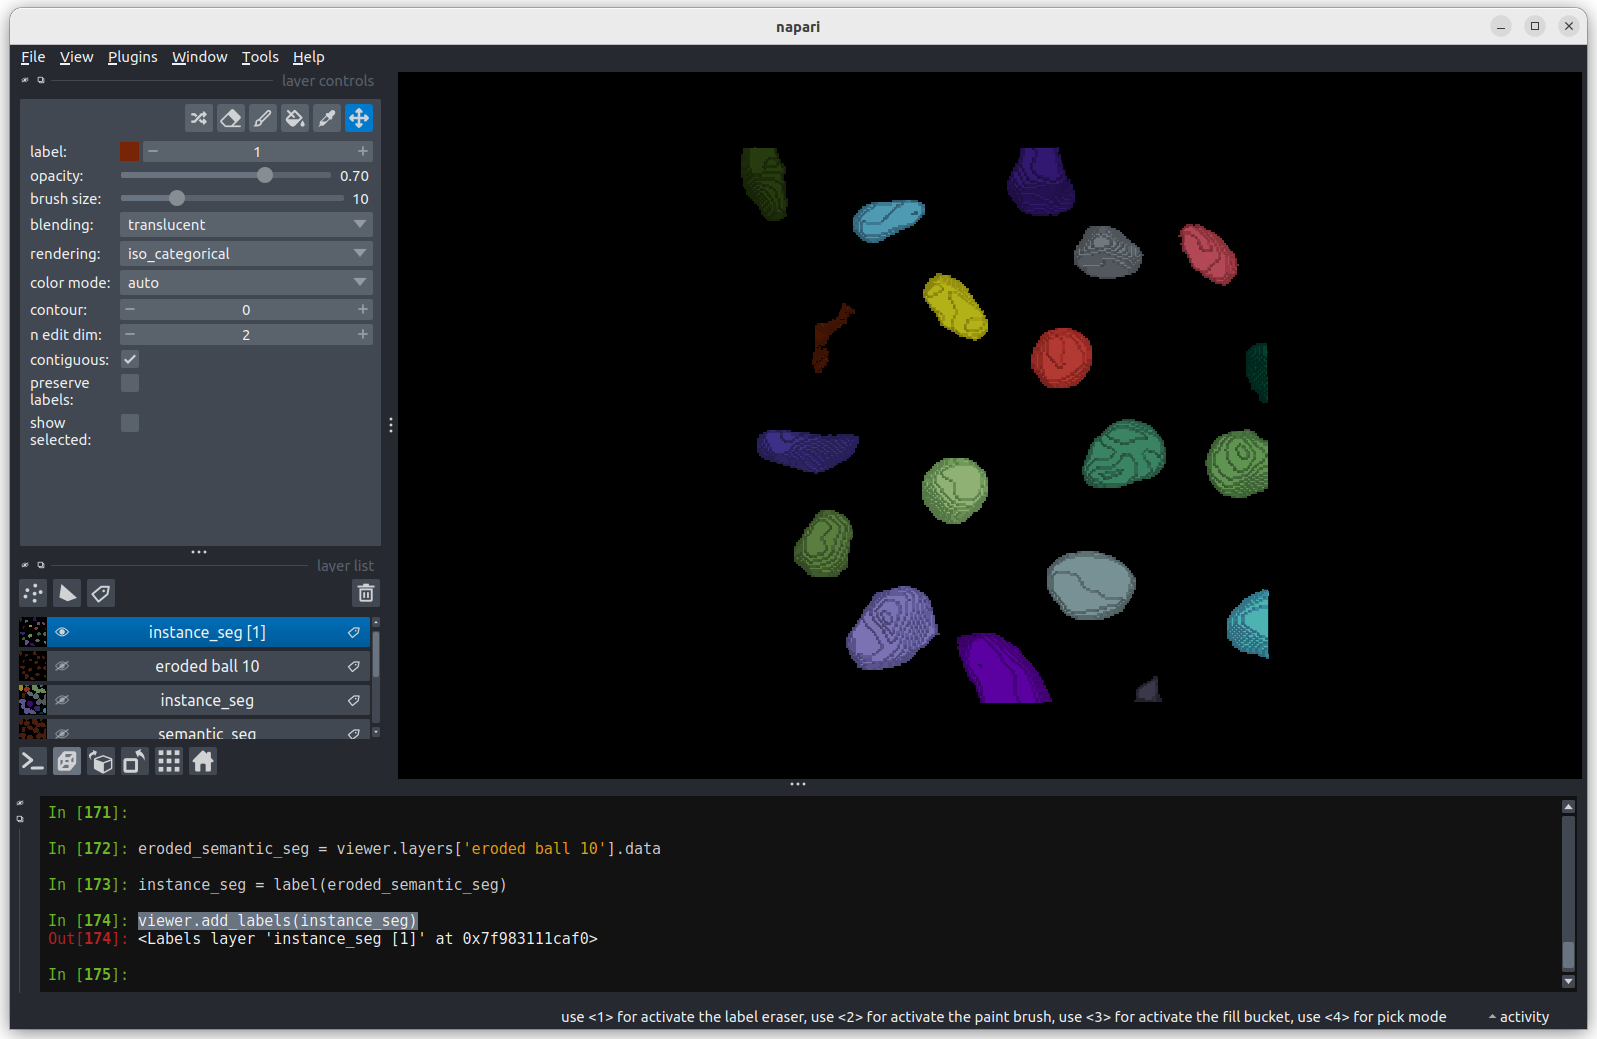Click the In [175] console prompt
Image resolution: width=1597 pixels, height=1039 pixels.
(88, 974)
